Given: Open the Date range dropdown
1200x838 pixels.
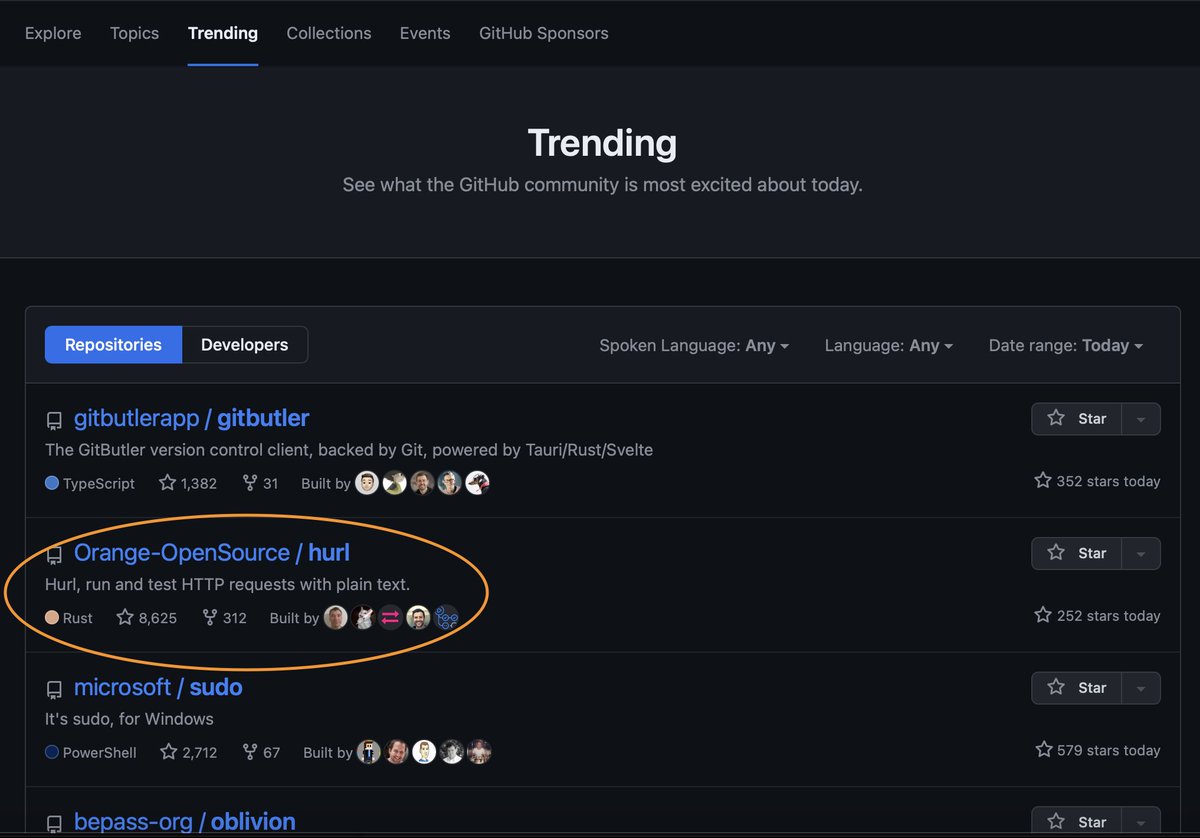Looking at the screenshot, I should pos(1065,345).
